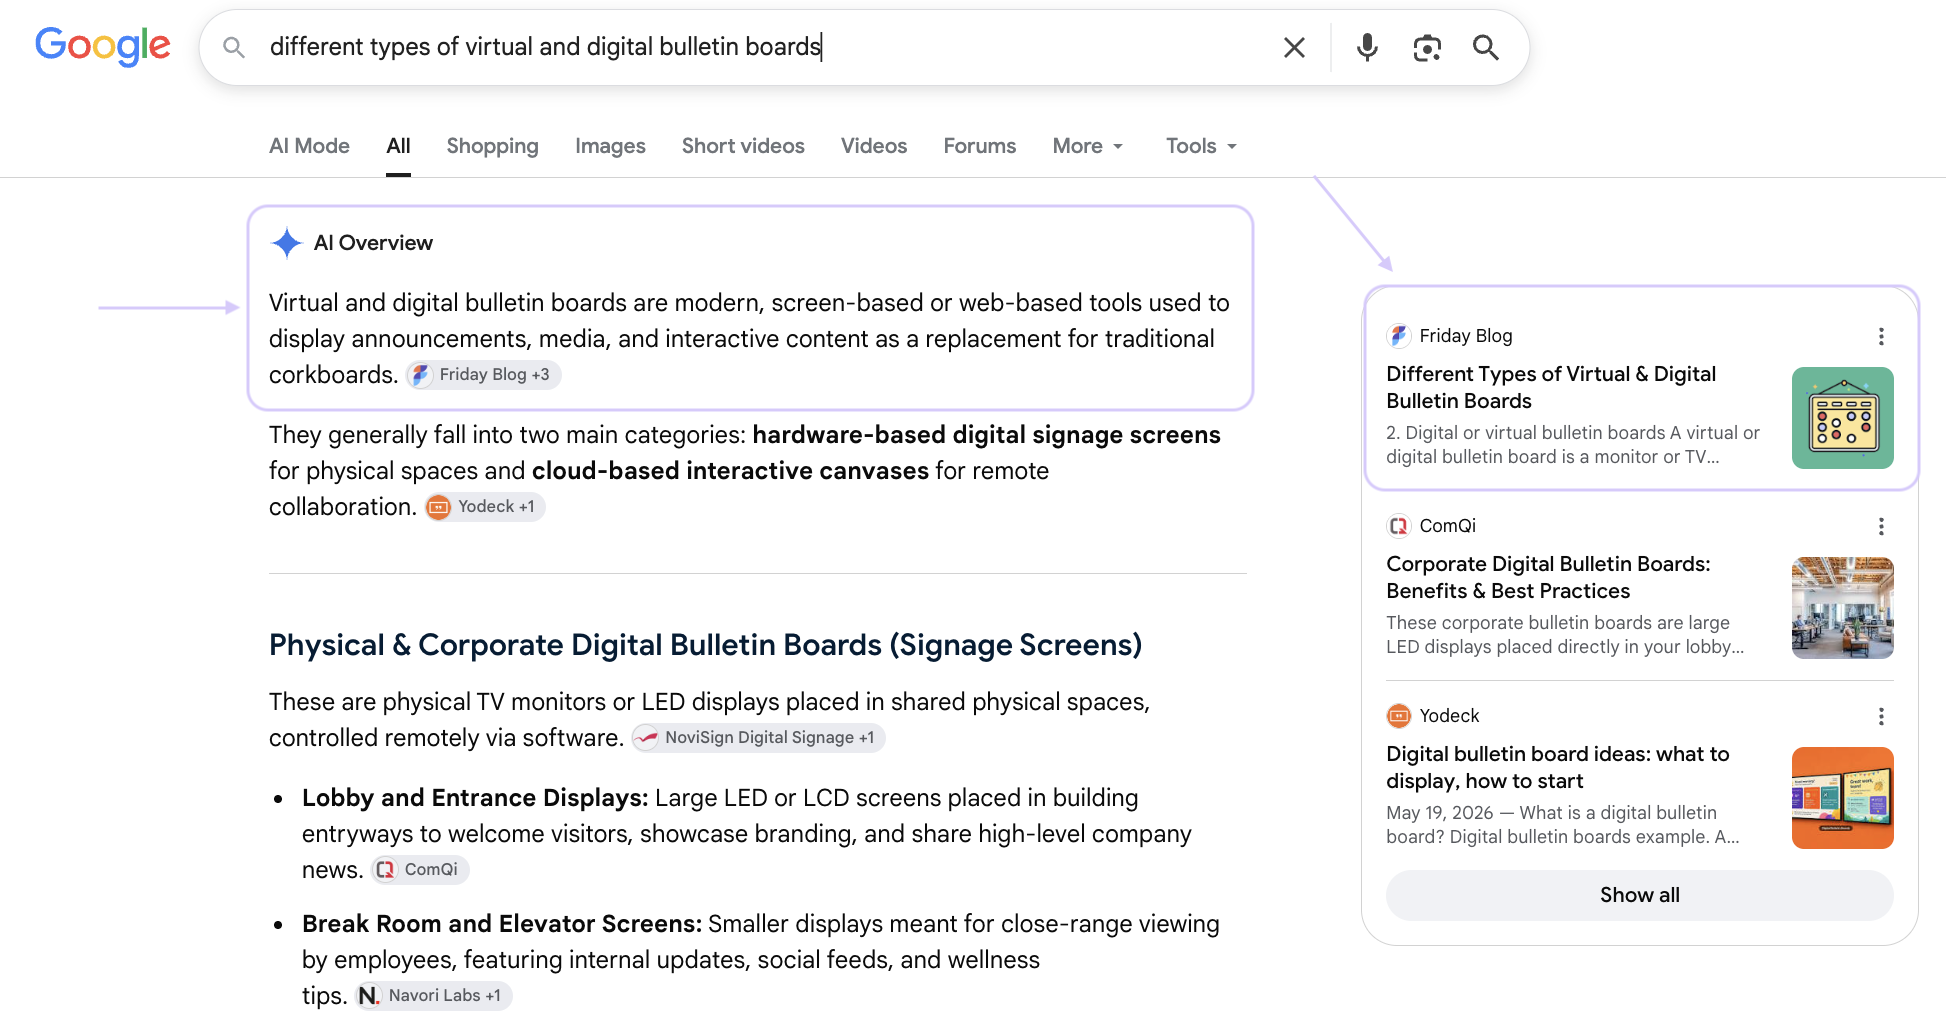Open the Yodeck +1 citation chip
The width and height of the screenshot is (1946, 1026).
(x=485, y=507)
